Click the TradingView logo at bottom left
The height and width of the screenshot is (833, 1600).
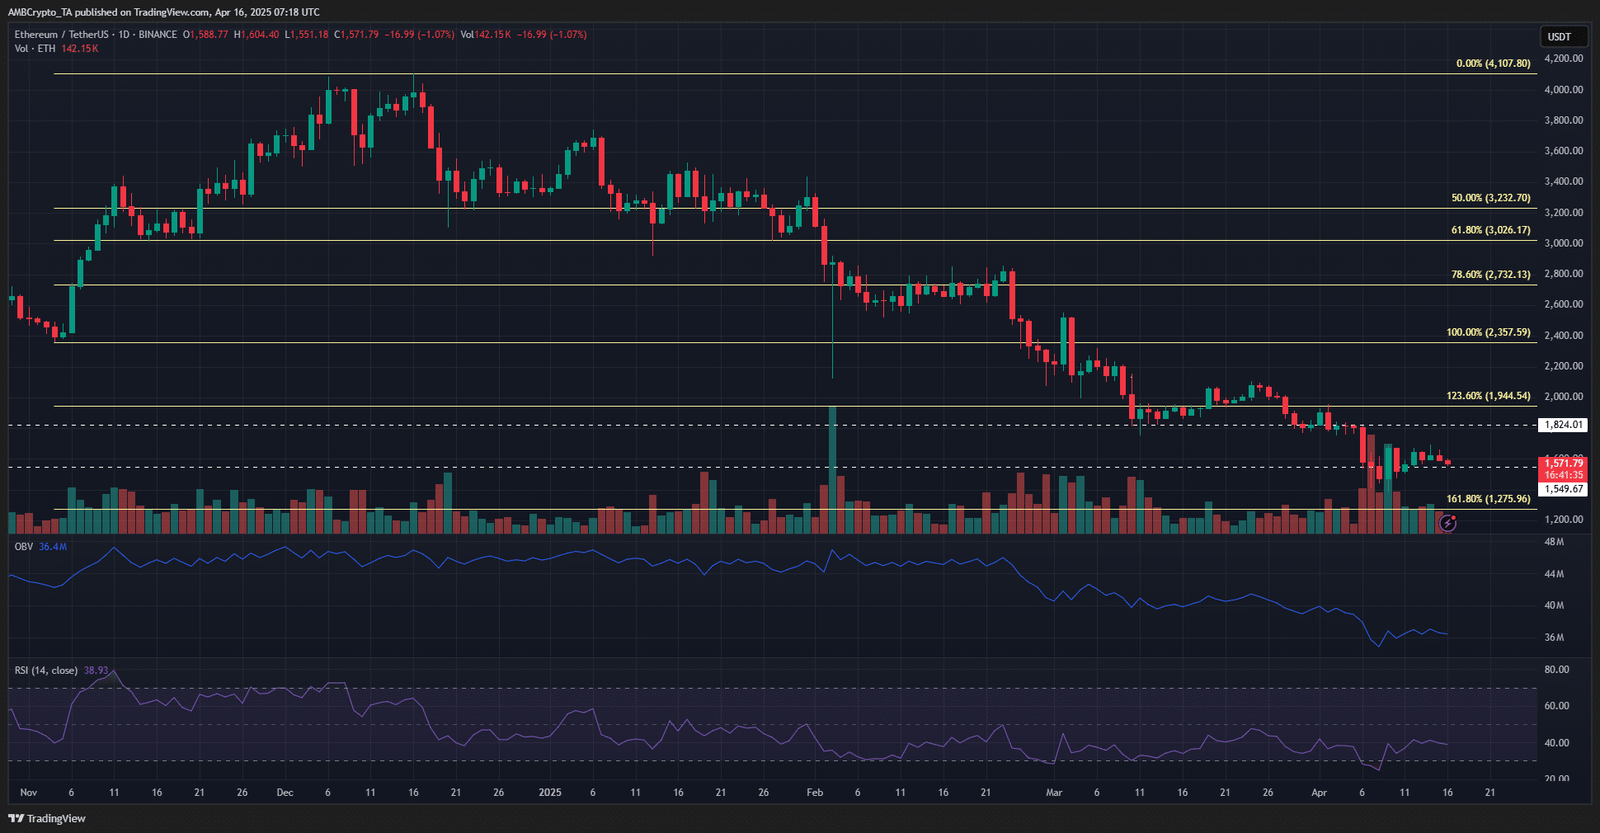point(47,818)
